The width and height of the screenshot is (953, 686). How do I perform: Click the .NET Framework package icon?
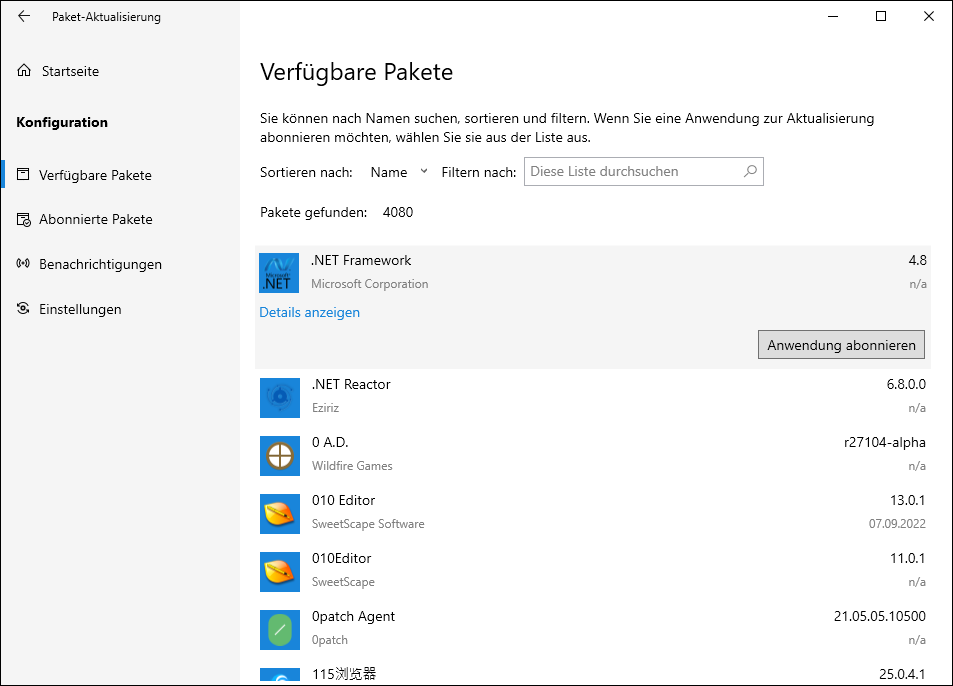(x=279, y=273)
